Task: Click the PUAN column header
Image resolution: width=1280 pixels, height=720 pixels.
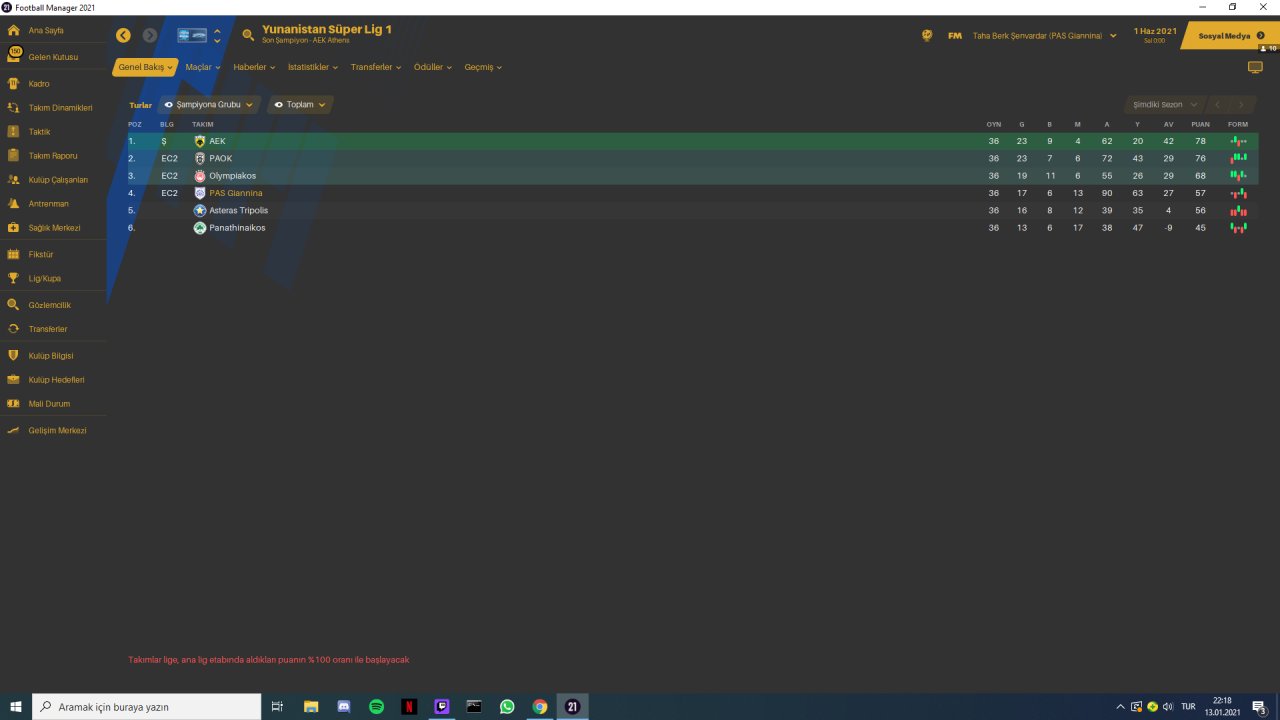Action: pos(1201,125)
